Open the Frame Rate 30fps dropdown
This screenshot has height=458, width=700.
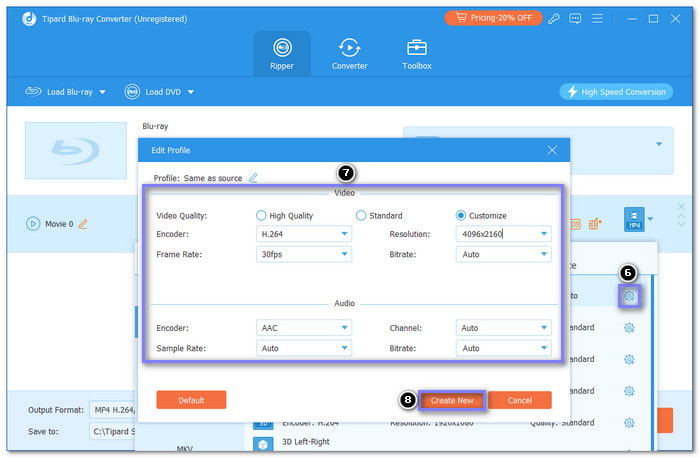pos(304,254)
